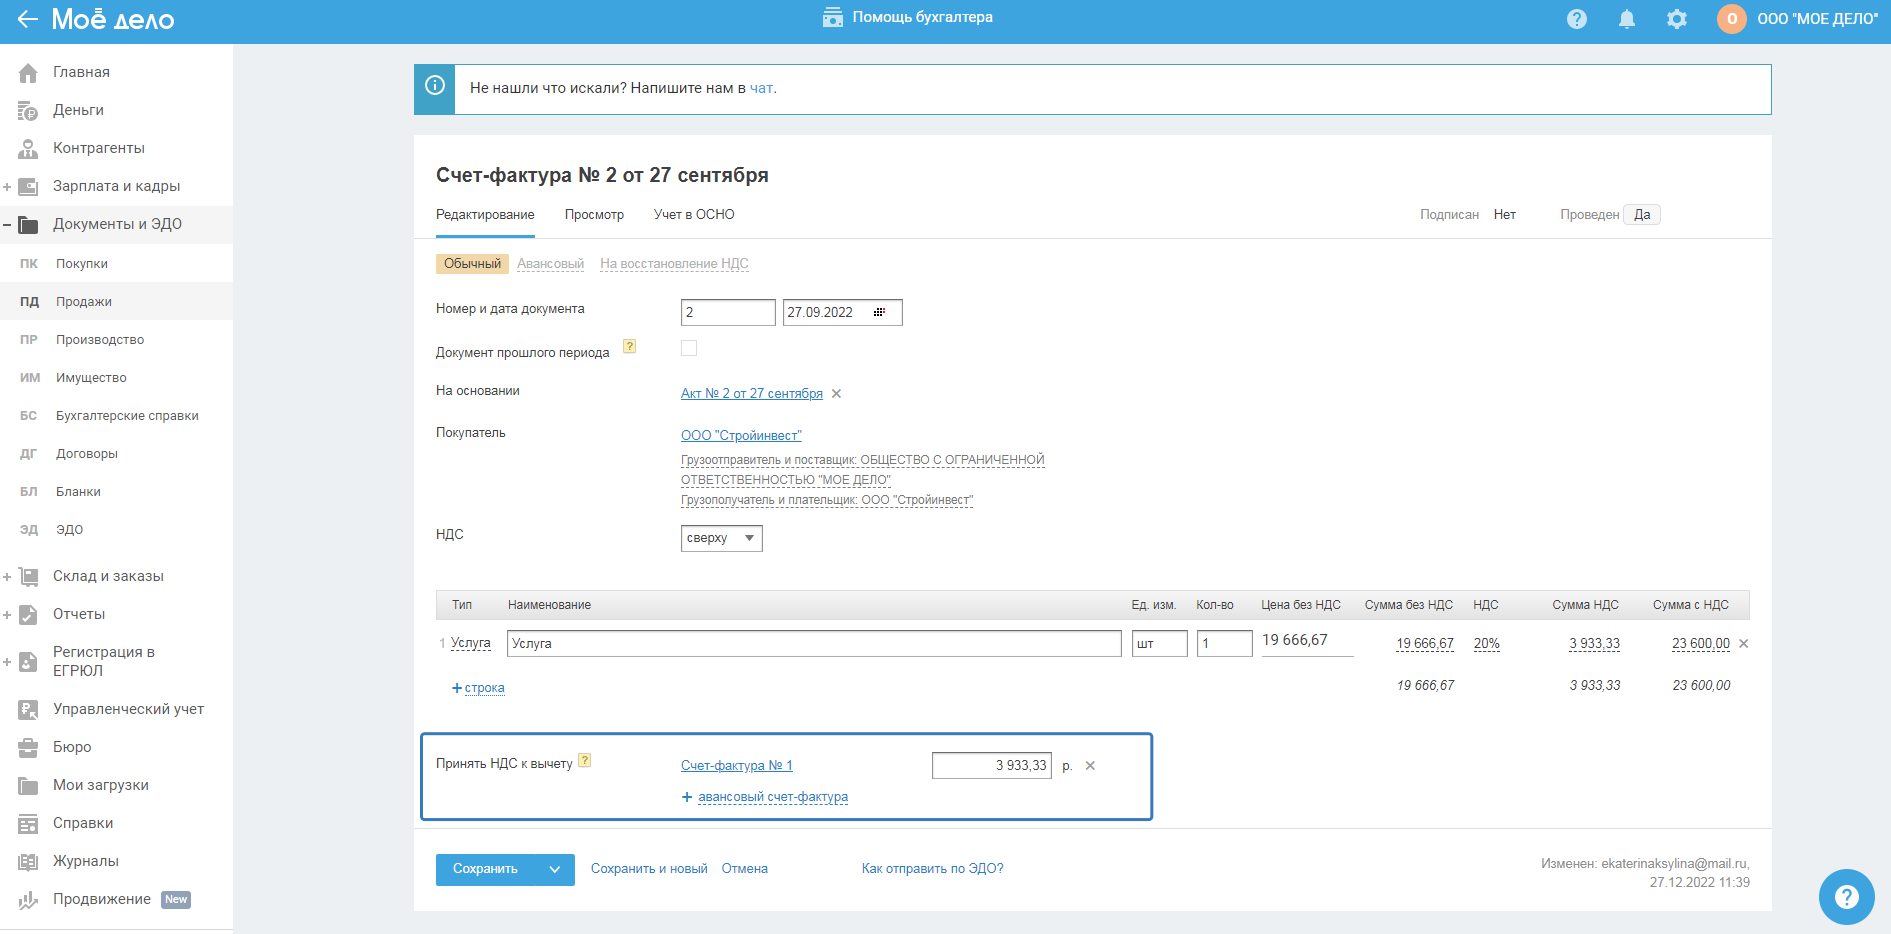The image size is (1891, 934).
Task: Toggle the Проведен status switch
Action: (1641, 215)
